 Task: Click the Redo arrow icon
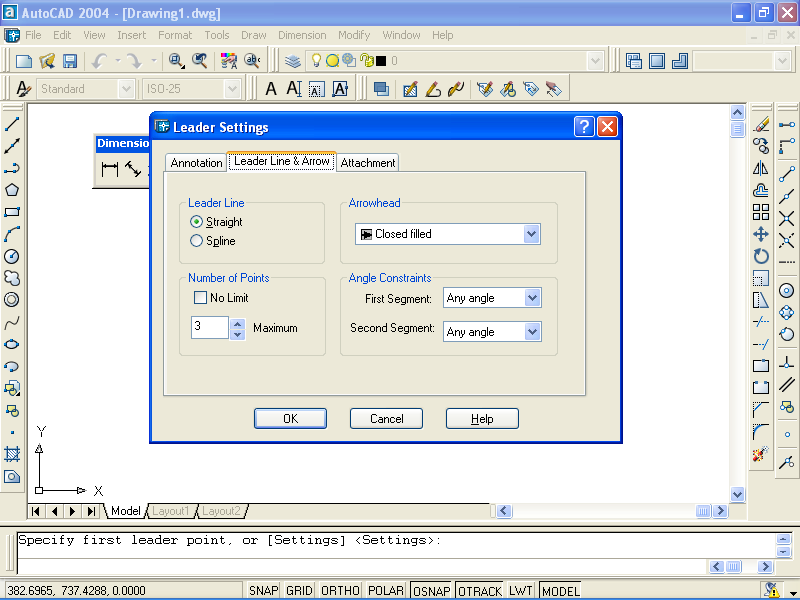(135, 61)
